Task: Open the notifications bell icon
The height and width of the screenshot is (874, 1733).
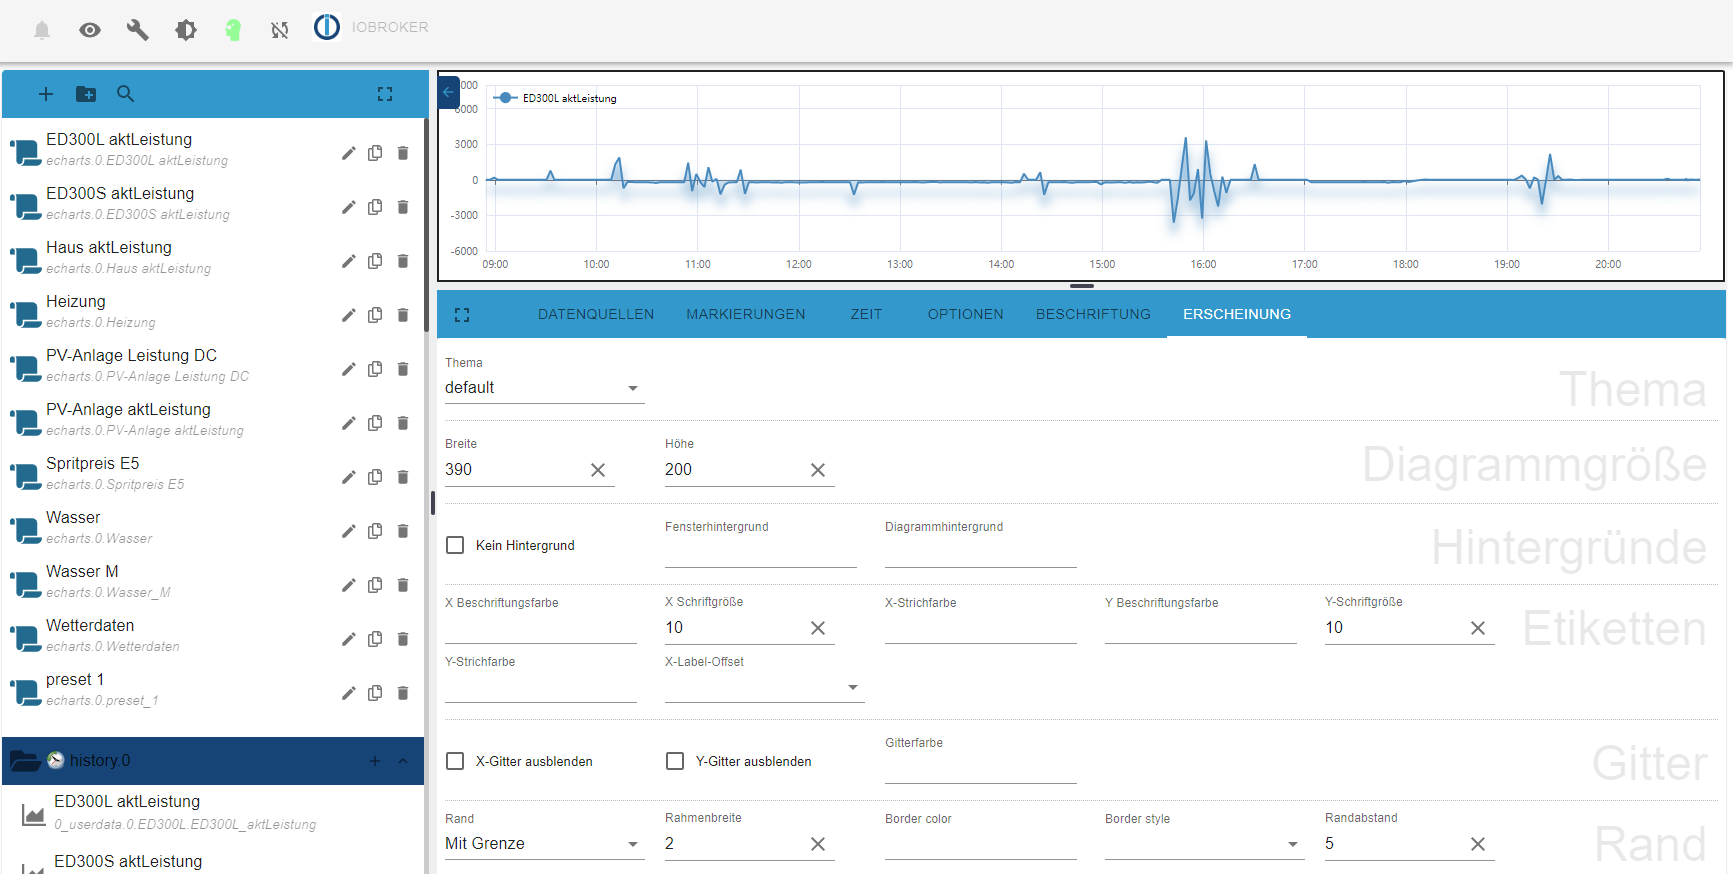Action: point(42,30)
